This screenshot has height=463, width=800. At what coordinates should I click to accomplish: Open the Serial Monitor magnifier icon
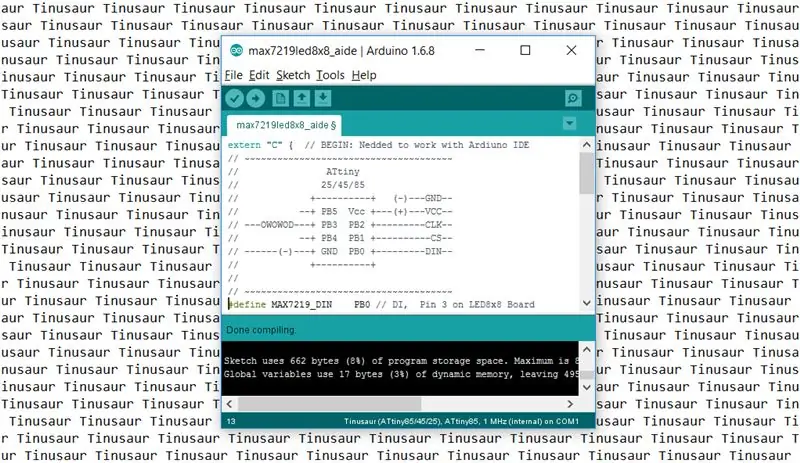(x=573, y=99)
